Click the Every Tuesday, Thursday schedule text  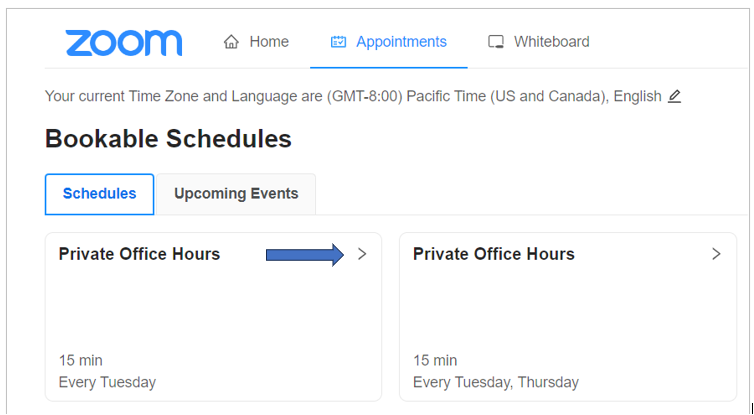tap(496, 382)
